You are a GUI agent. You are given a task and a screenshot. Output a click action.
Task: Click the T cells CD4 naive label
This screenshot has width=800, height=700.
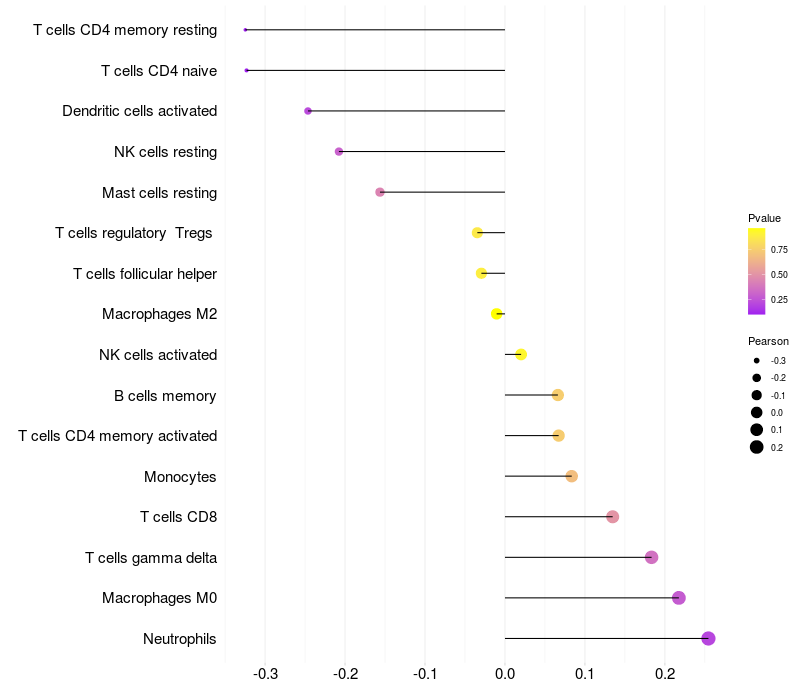pyautogui.click(x=159, y=70)
